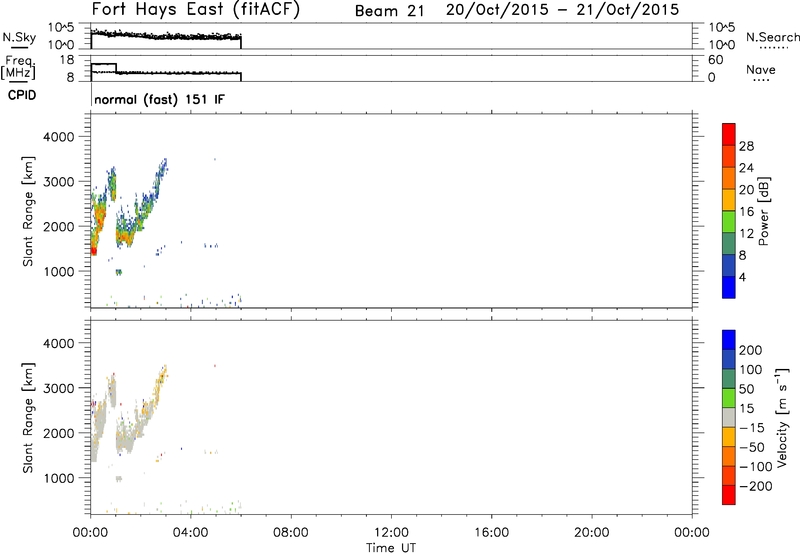Viewport: 800px width, 554px height.
Task: Click 'normal (fast) 151 IF' text
Action: pos(159,99)
